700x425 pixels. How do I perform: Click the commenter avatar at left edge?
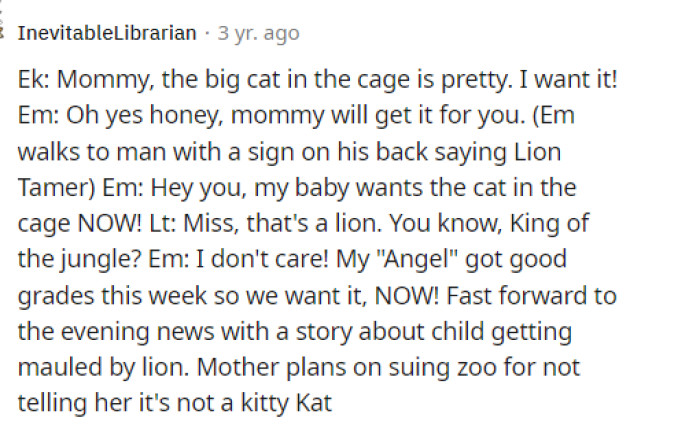(x=4, y=33)
